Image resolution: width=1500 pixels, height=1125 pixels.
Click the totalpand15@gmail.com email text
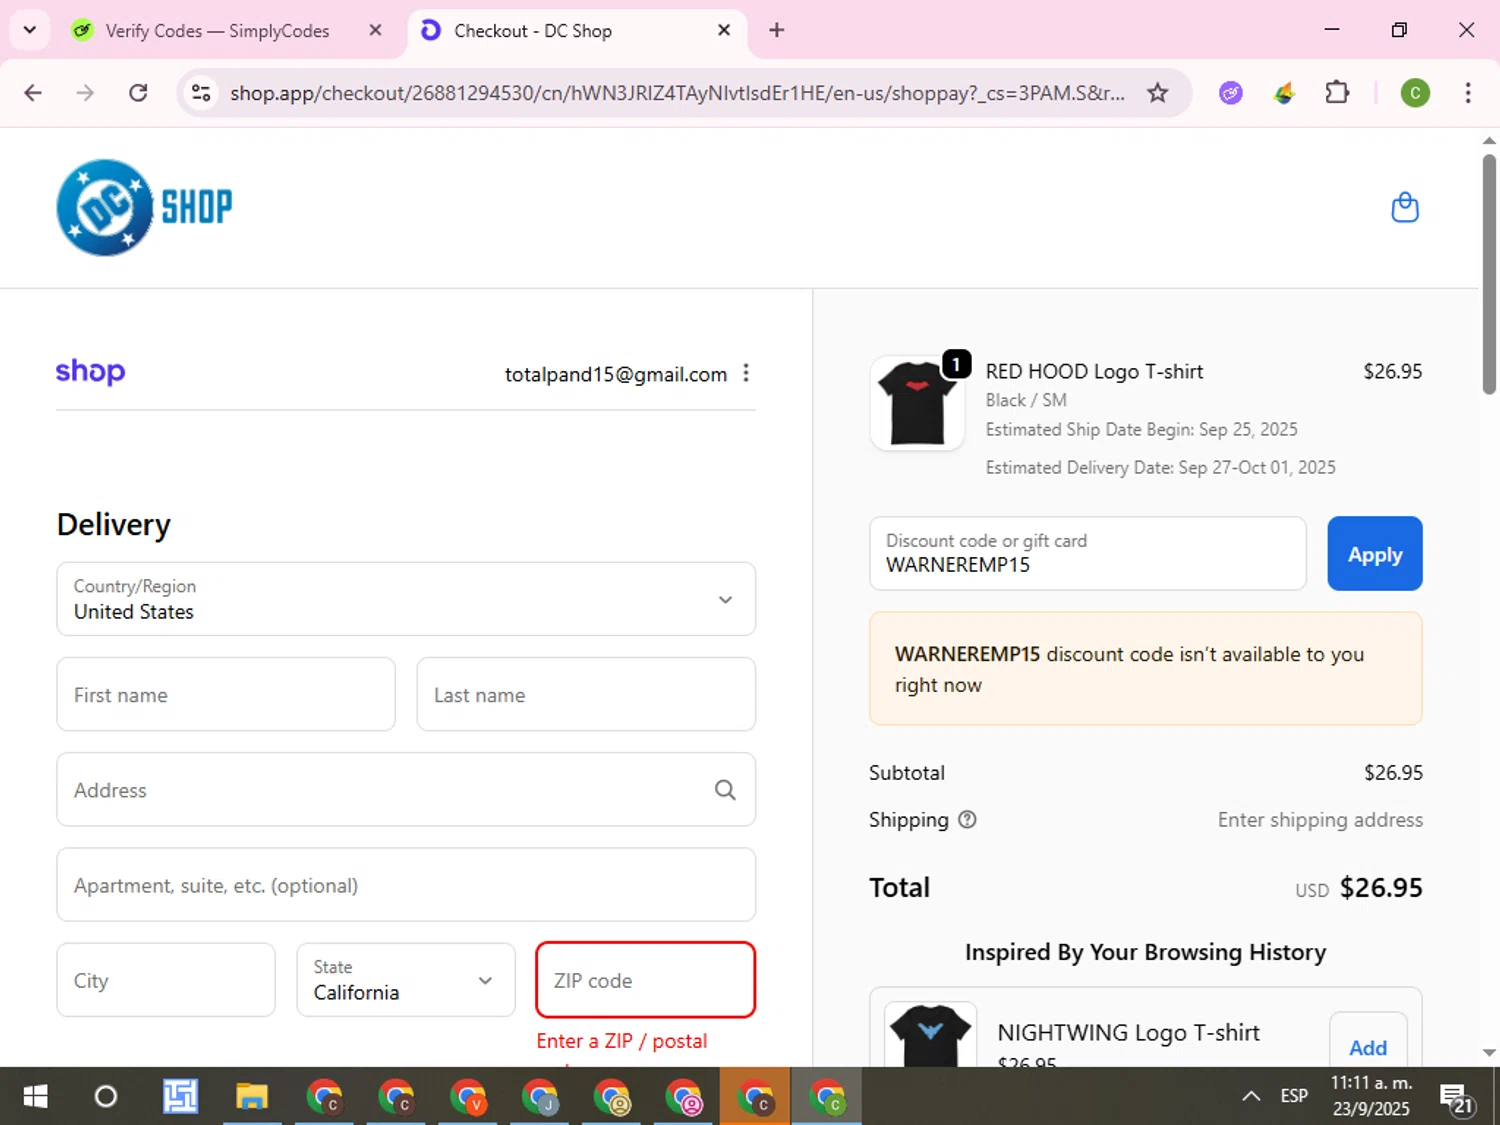point(616,374)
